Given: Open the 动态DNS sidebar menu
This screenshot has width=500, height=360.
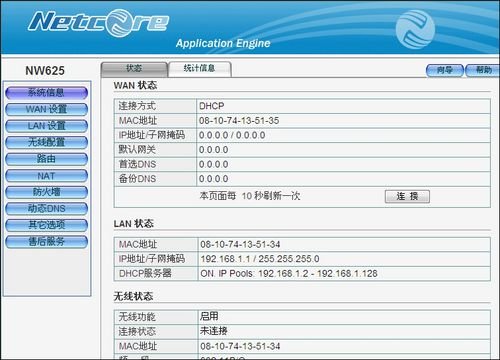Looking at the screenshot, I should point(46,209).
